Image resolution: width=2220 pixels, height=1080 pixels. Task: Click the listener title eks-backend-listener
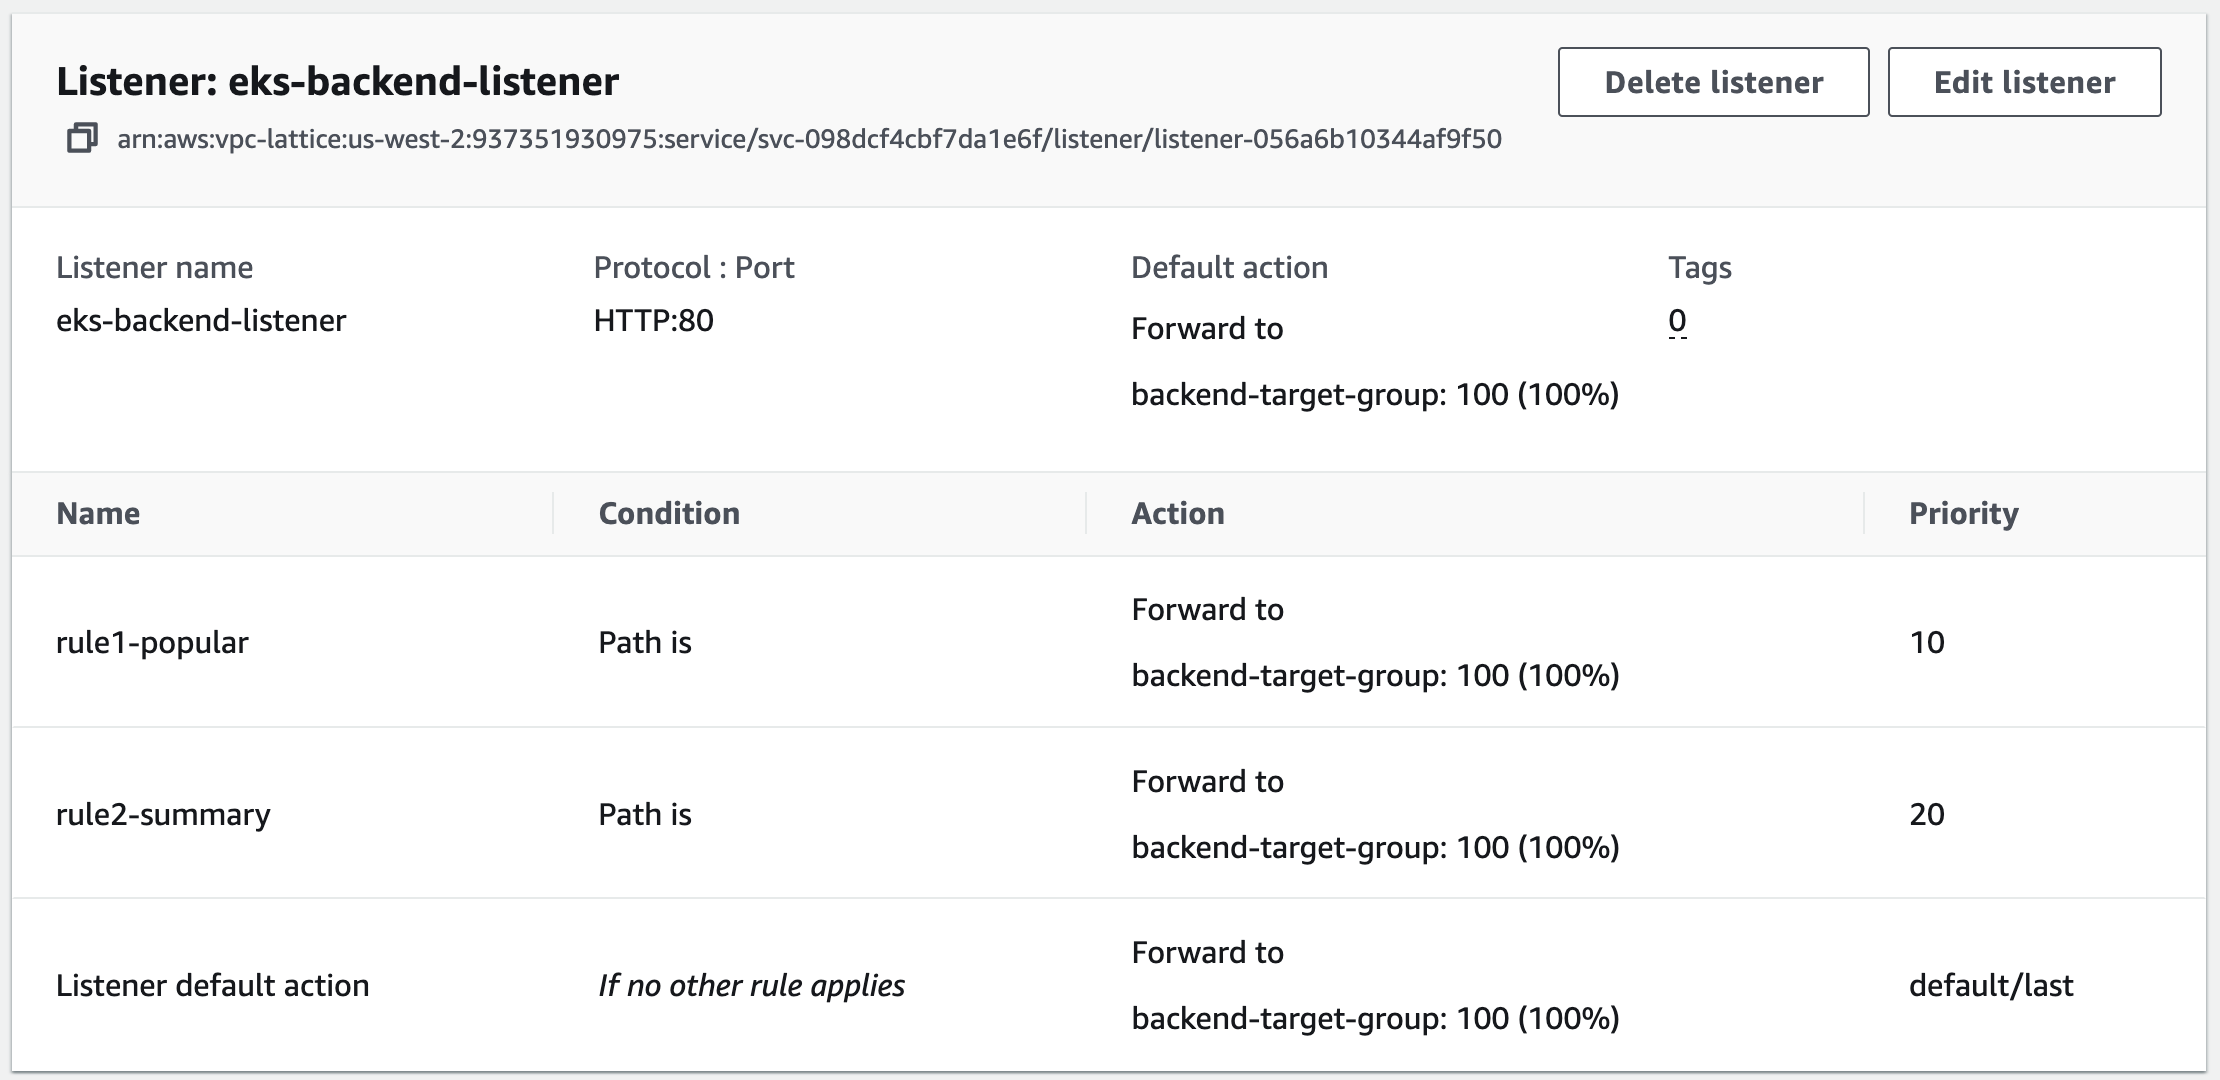(339, 82)
